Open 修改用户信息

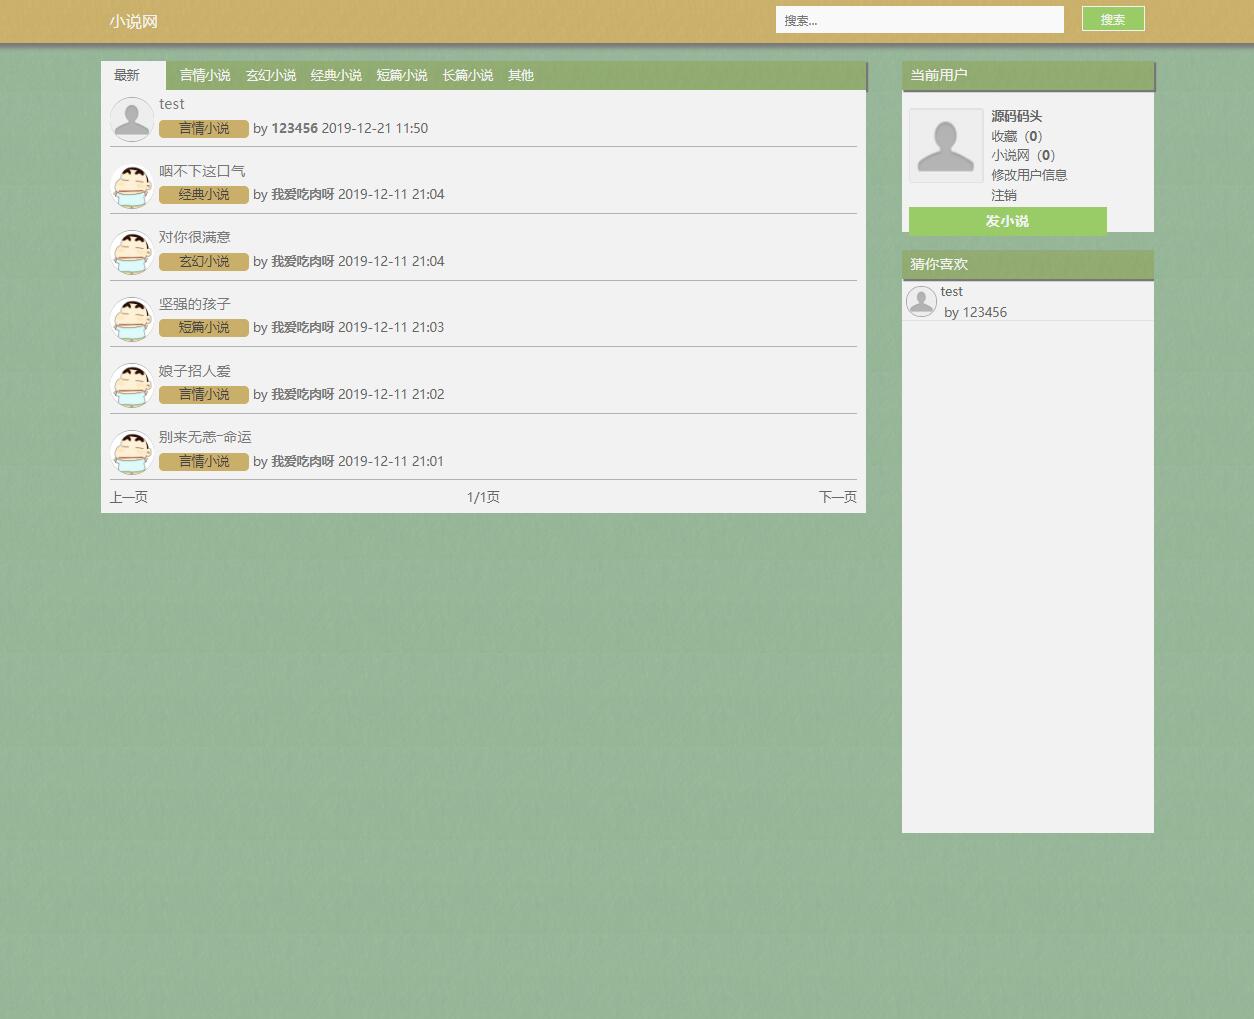point(1029,175)
